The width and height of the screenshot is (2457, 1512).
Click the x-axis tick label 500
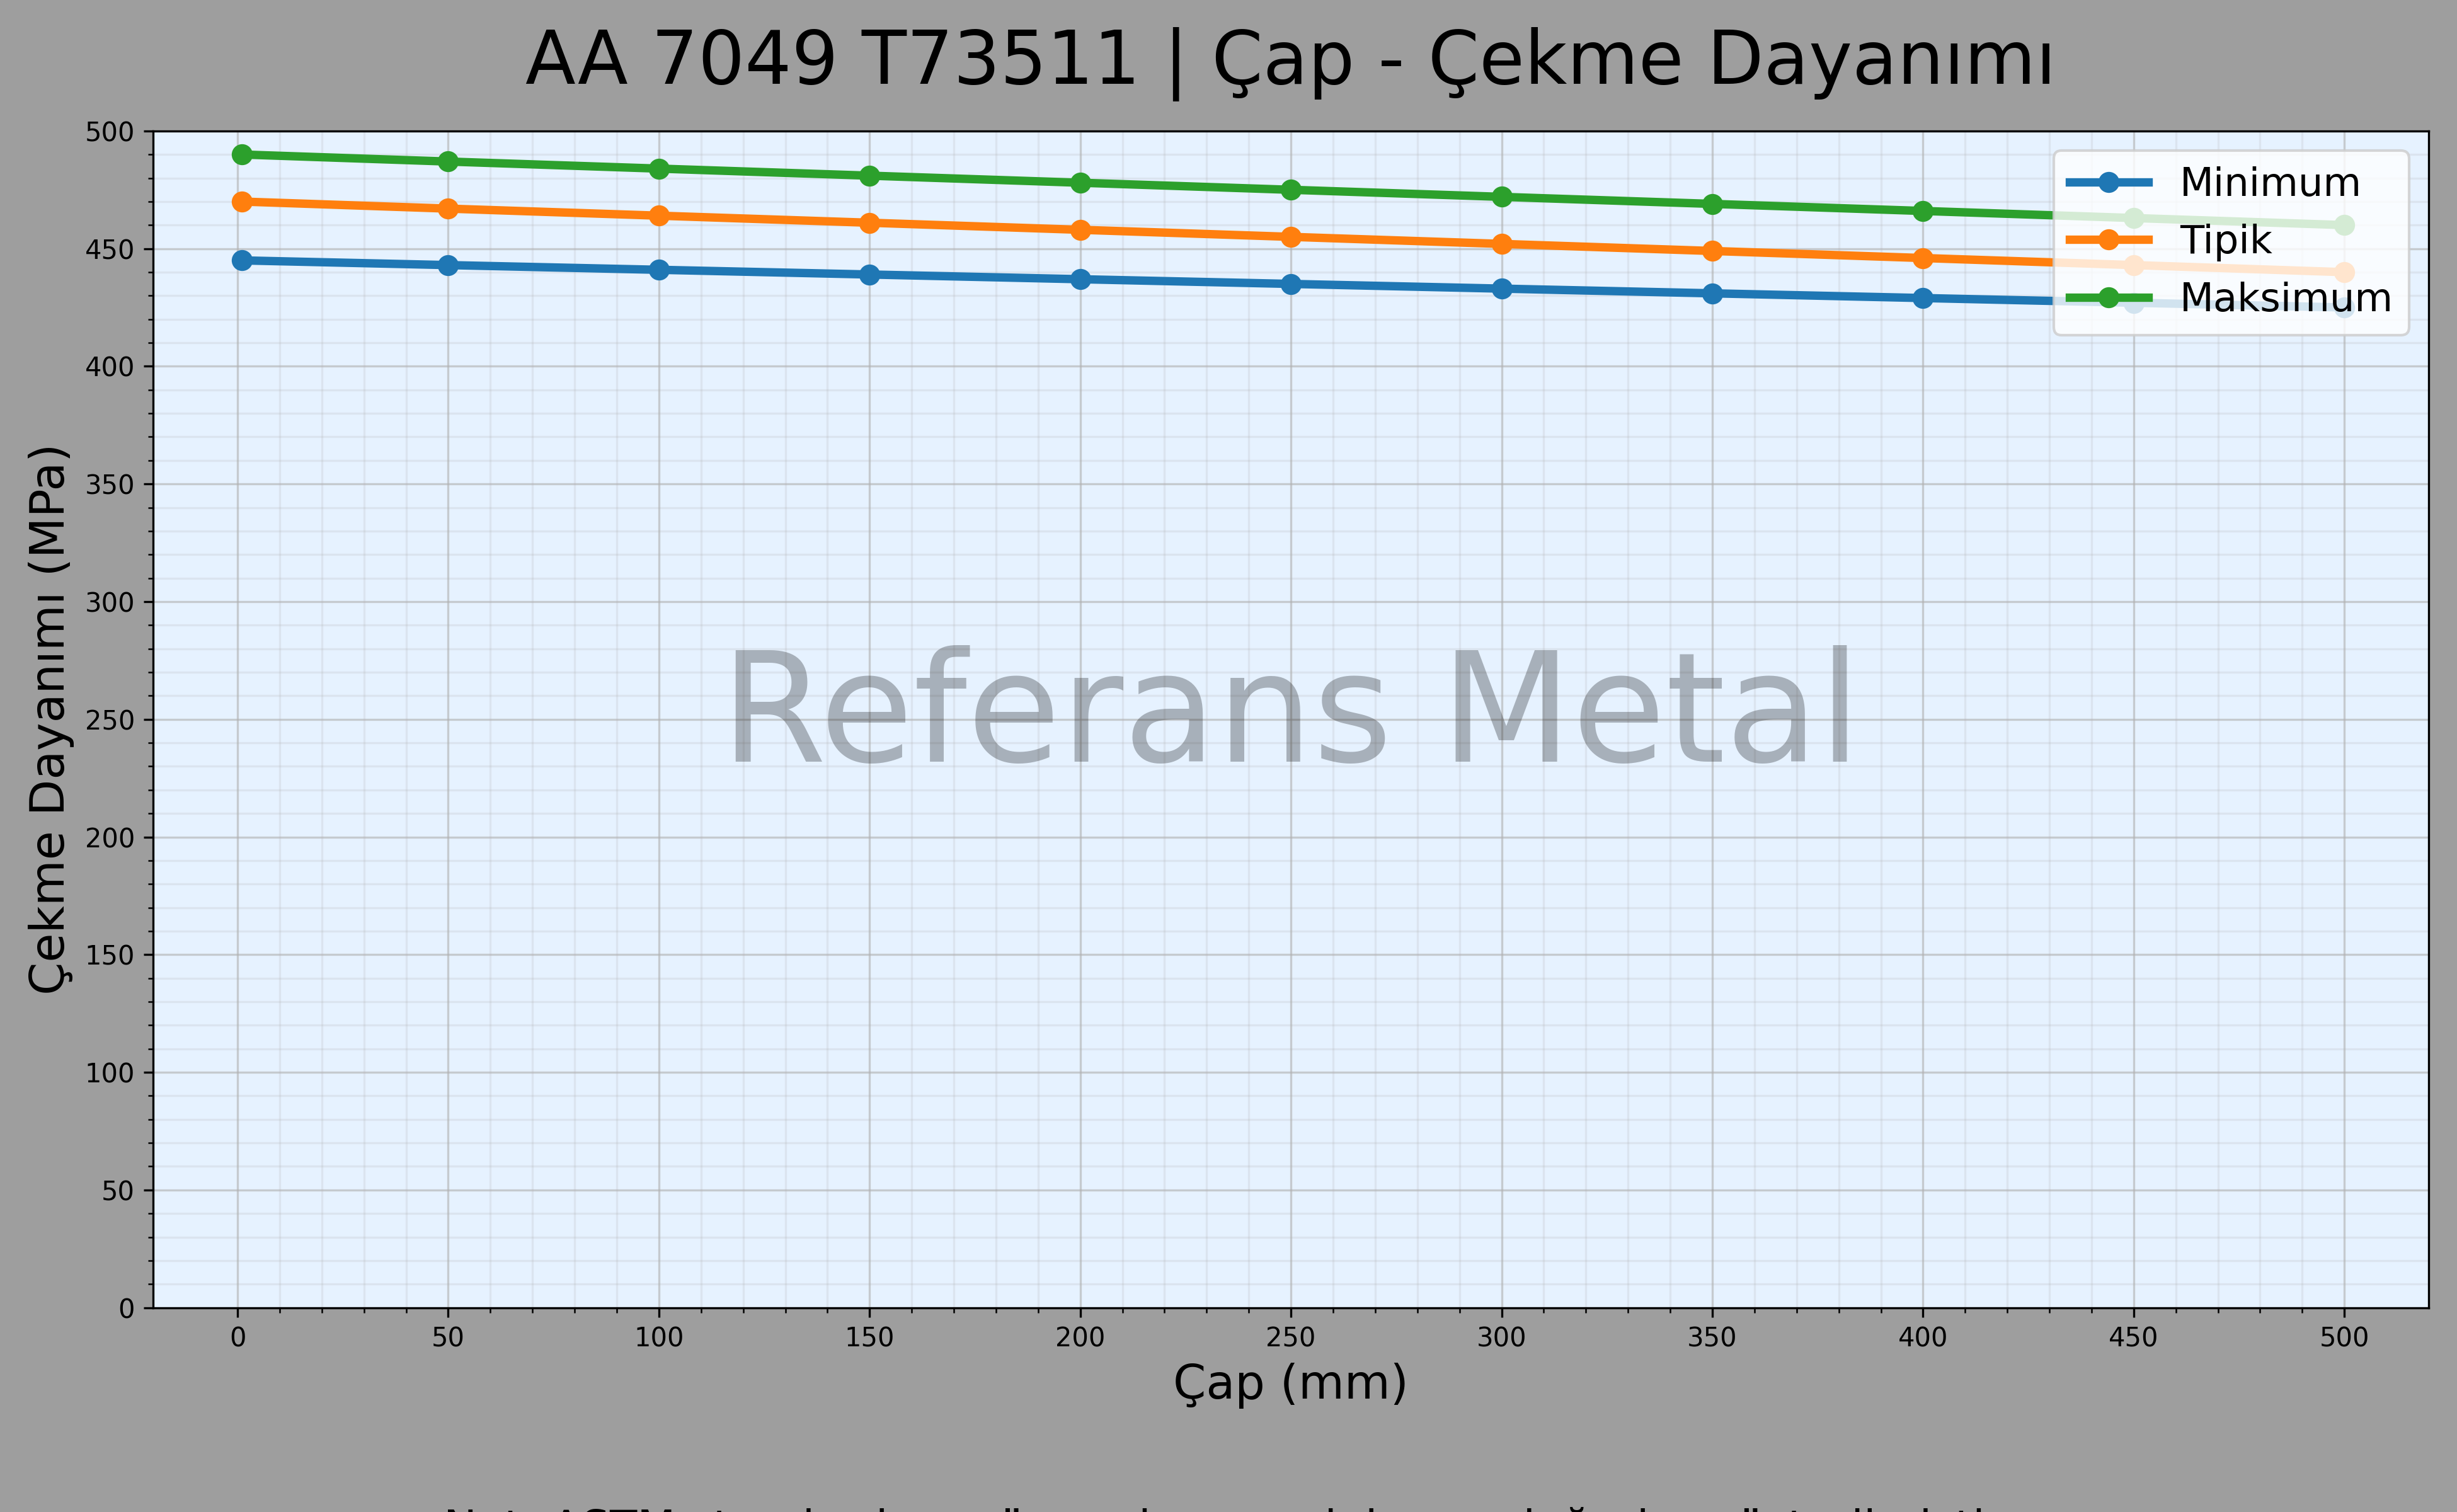pyautogui.click(x=2344, y=1337)
